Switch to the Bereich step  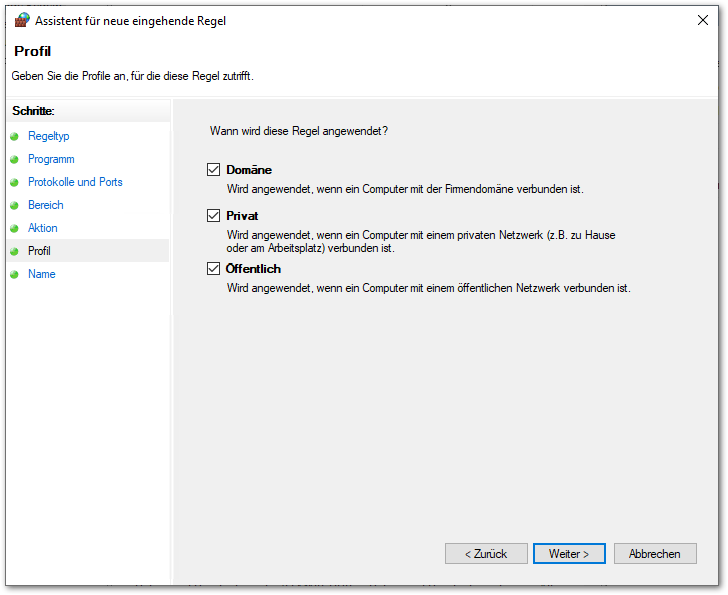point(46,205)
